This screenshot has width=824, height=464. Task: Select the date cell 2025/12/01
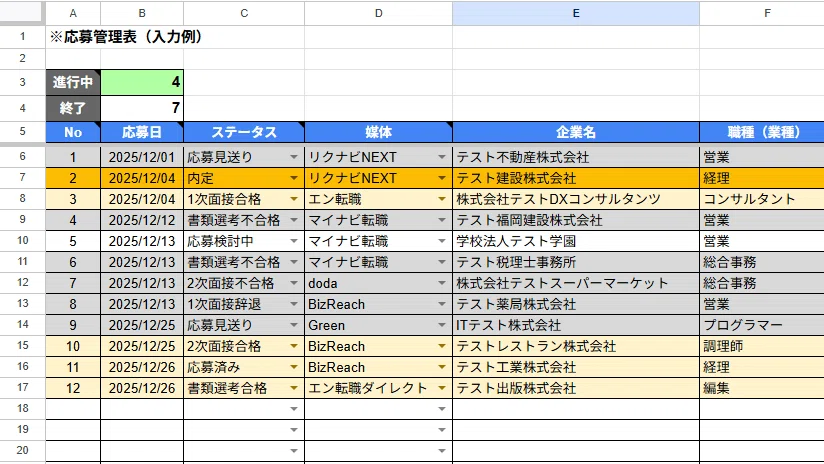pyautogui.click(x=142, y=157)
